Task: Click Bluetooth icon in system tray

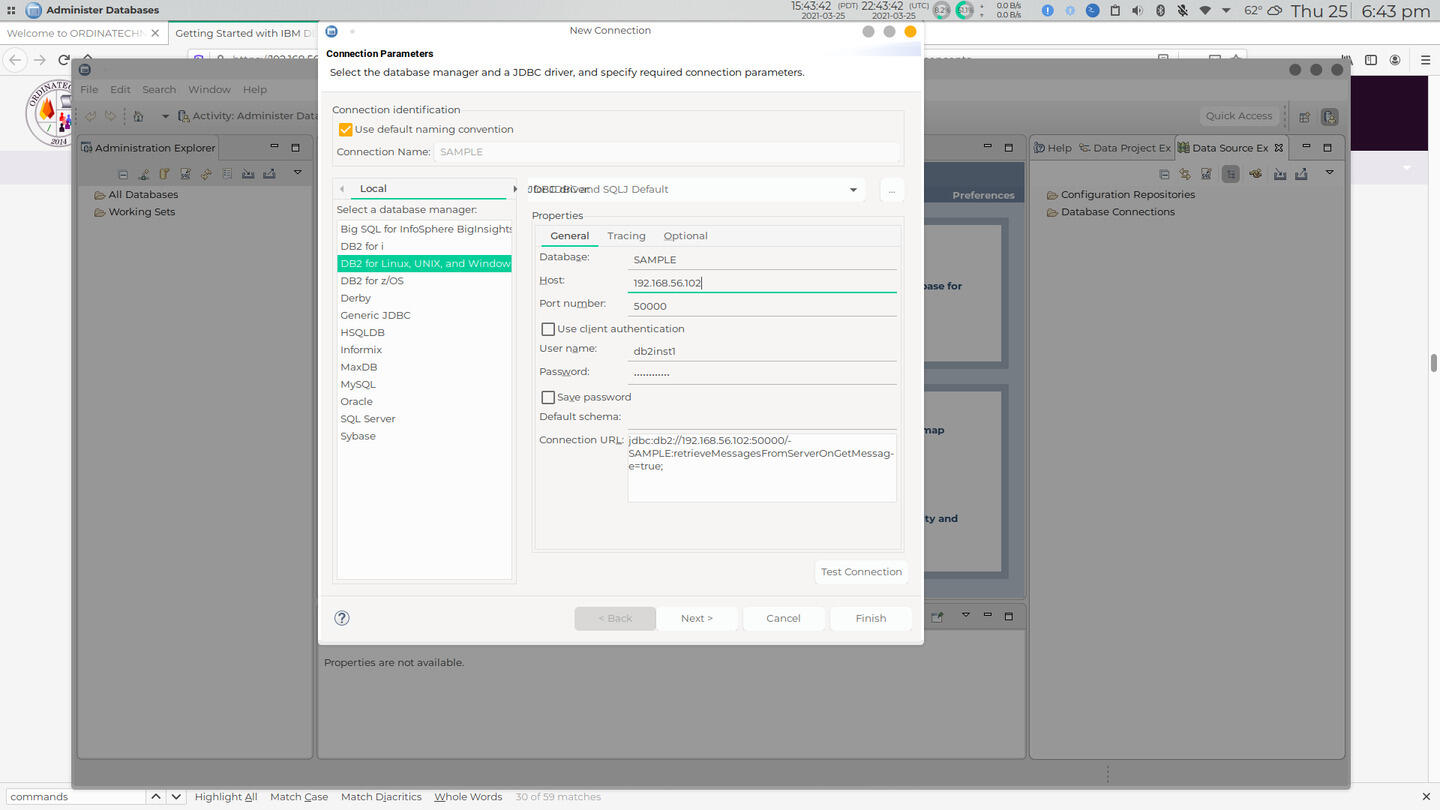Action: point(1160,10)
